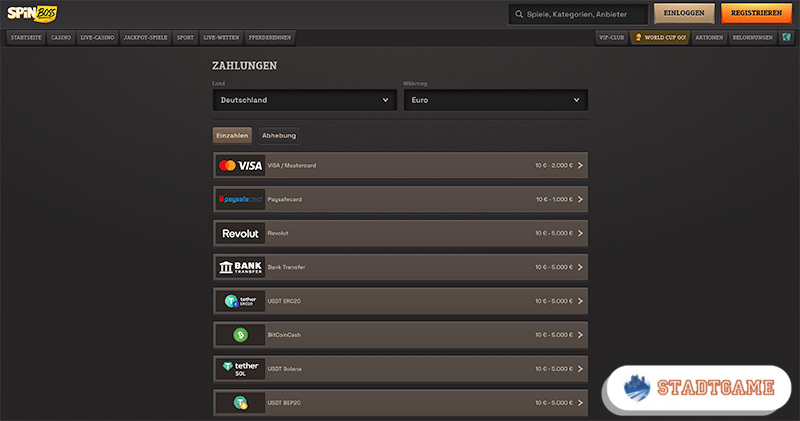800x421 pixels.
Task: Open the Aktionen menu item
Action: pos(709,37)
